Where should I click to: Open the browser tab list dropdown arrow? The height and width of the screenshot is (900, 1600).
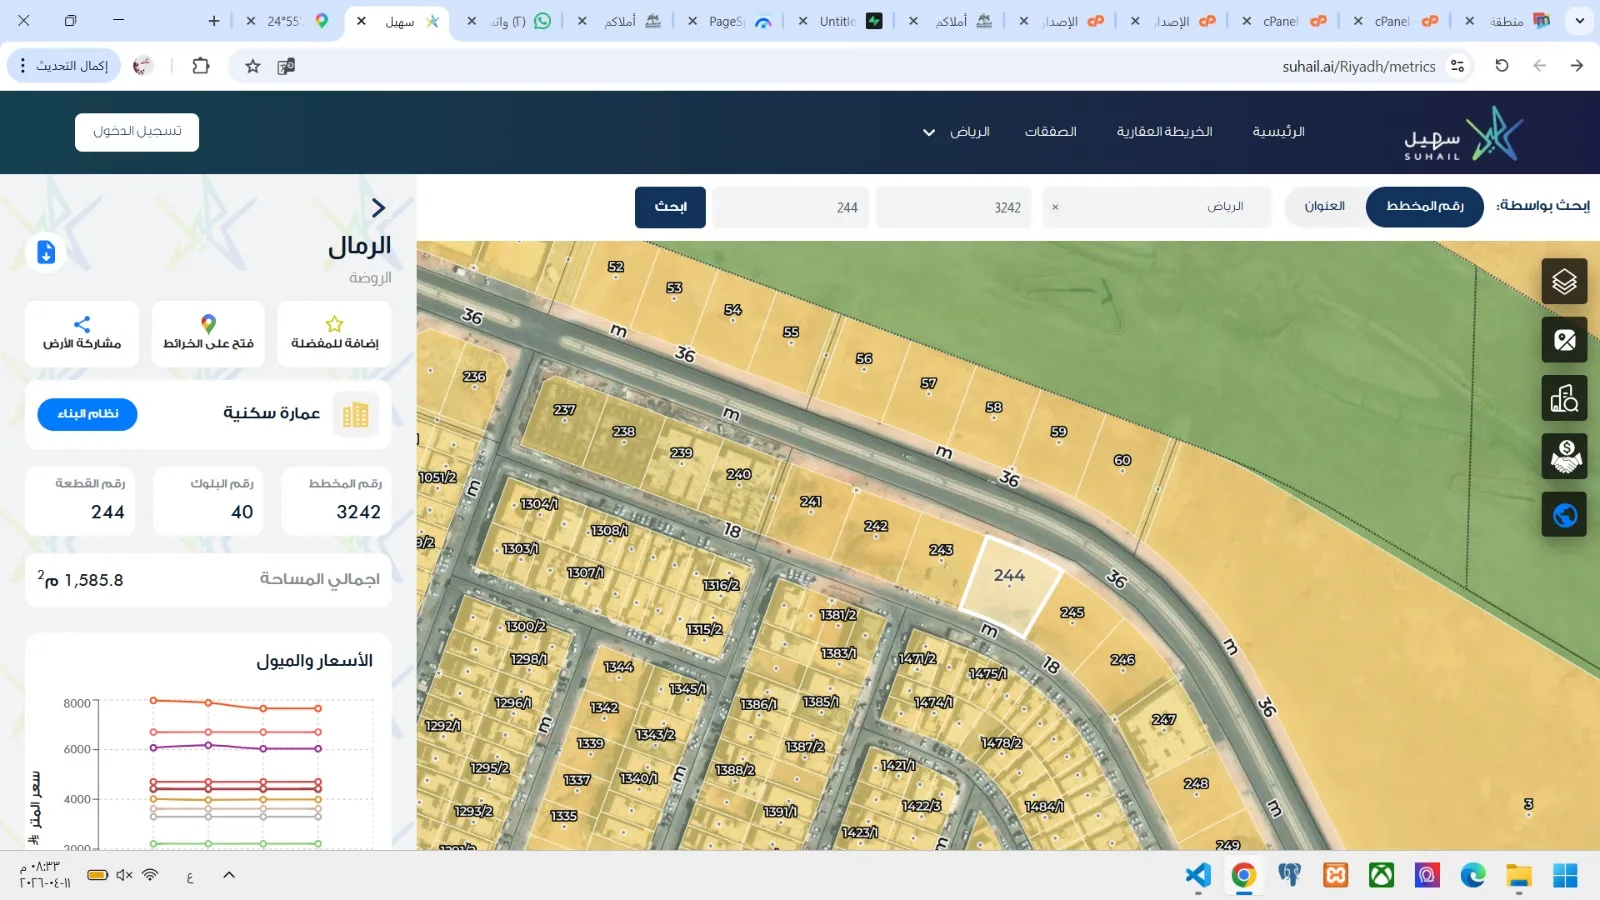point(1579,21)
